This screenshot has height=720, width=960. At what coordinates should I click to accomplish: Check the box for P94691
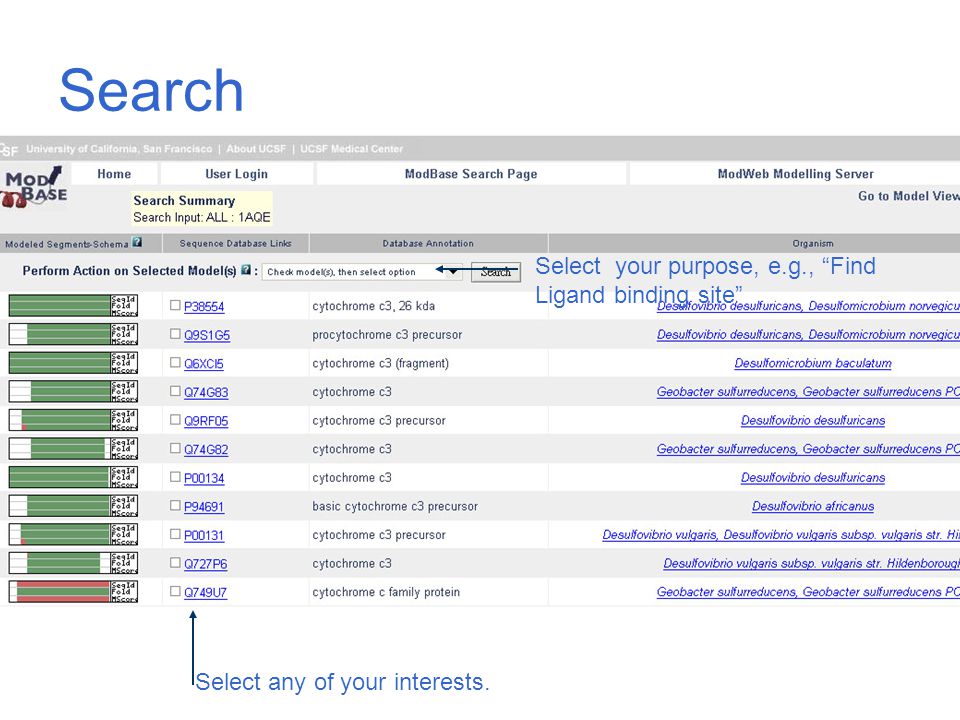175,505
